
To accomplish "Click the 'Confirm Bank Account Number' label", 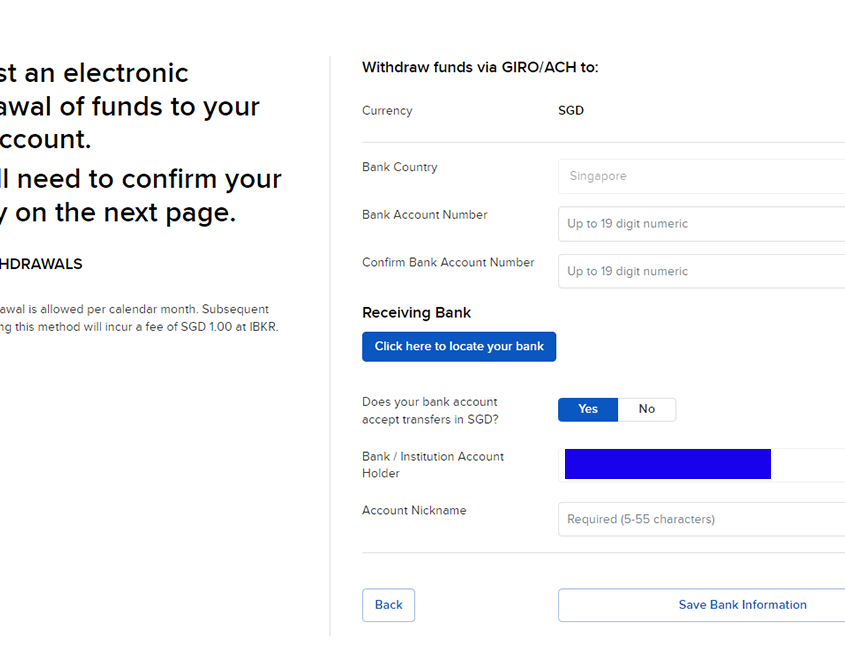I will 448,263.
